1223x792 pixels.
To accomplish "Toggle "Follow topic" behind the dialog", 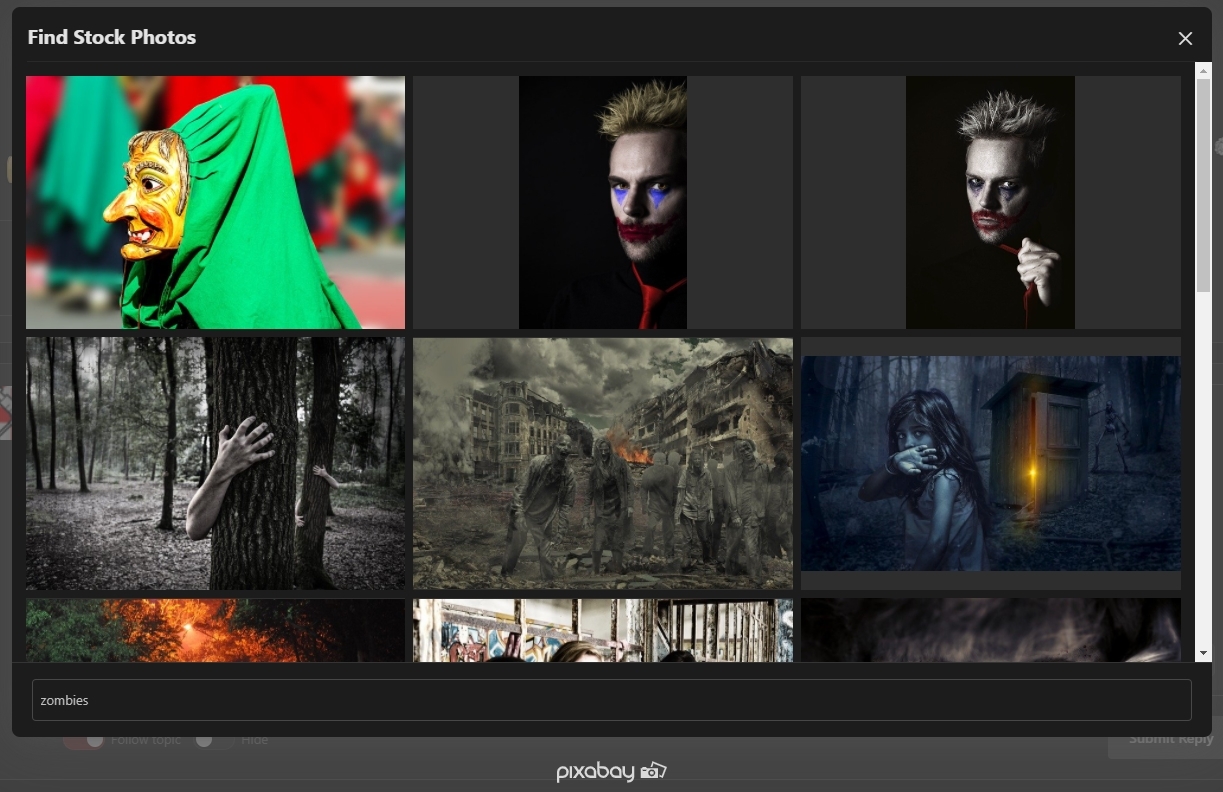I will [x=84, y=740].
